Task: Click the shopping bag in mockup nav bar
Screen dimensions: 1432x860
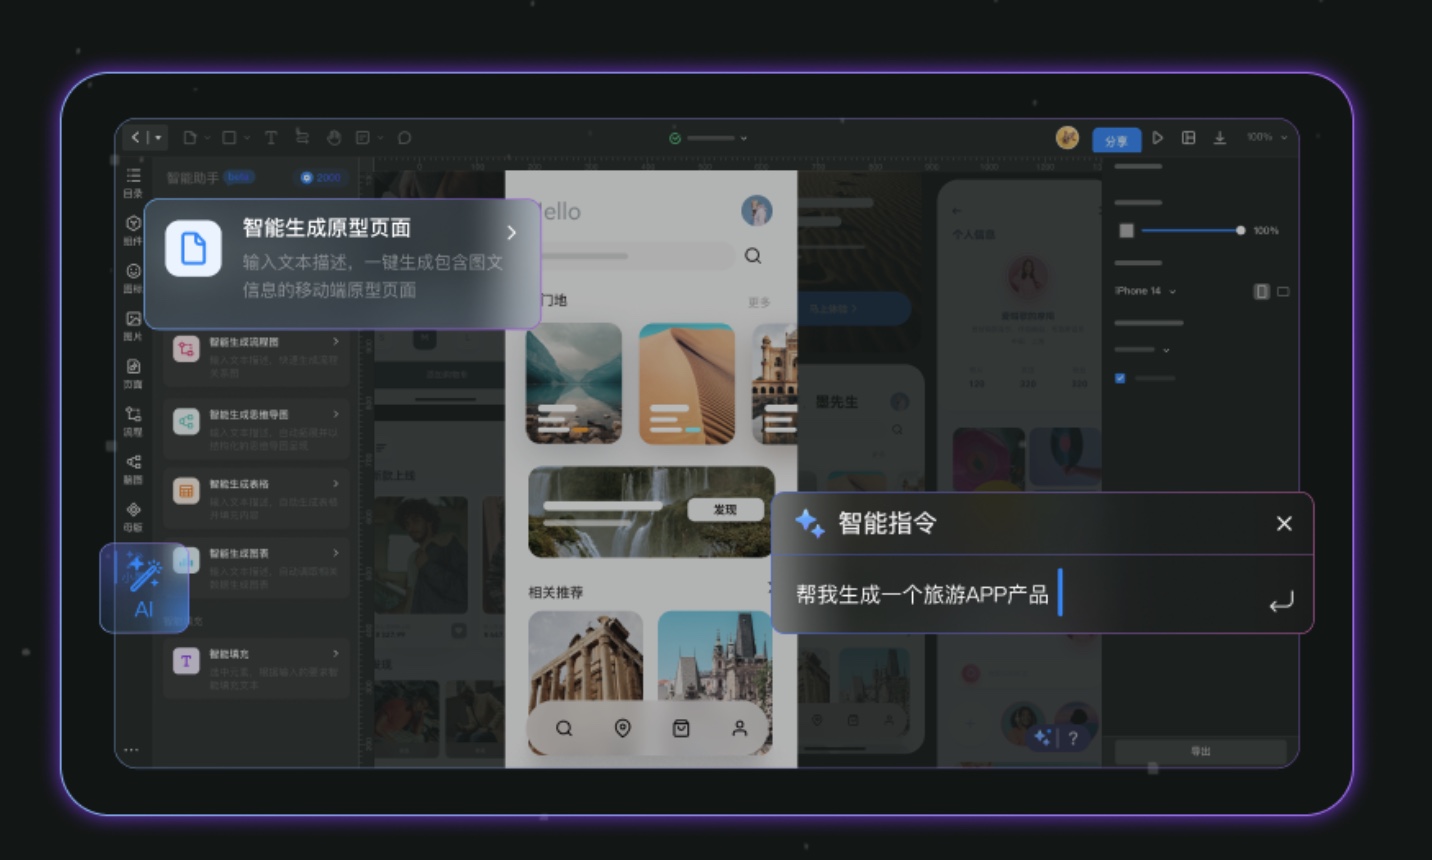Action: tap(681, 728)
